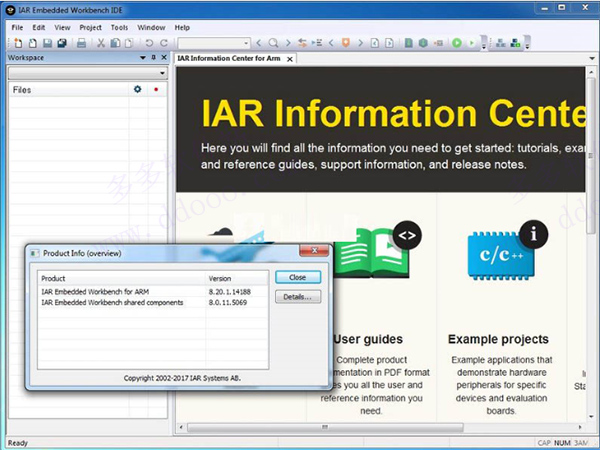Compile the file with green page icon

409,43
